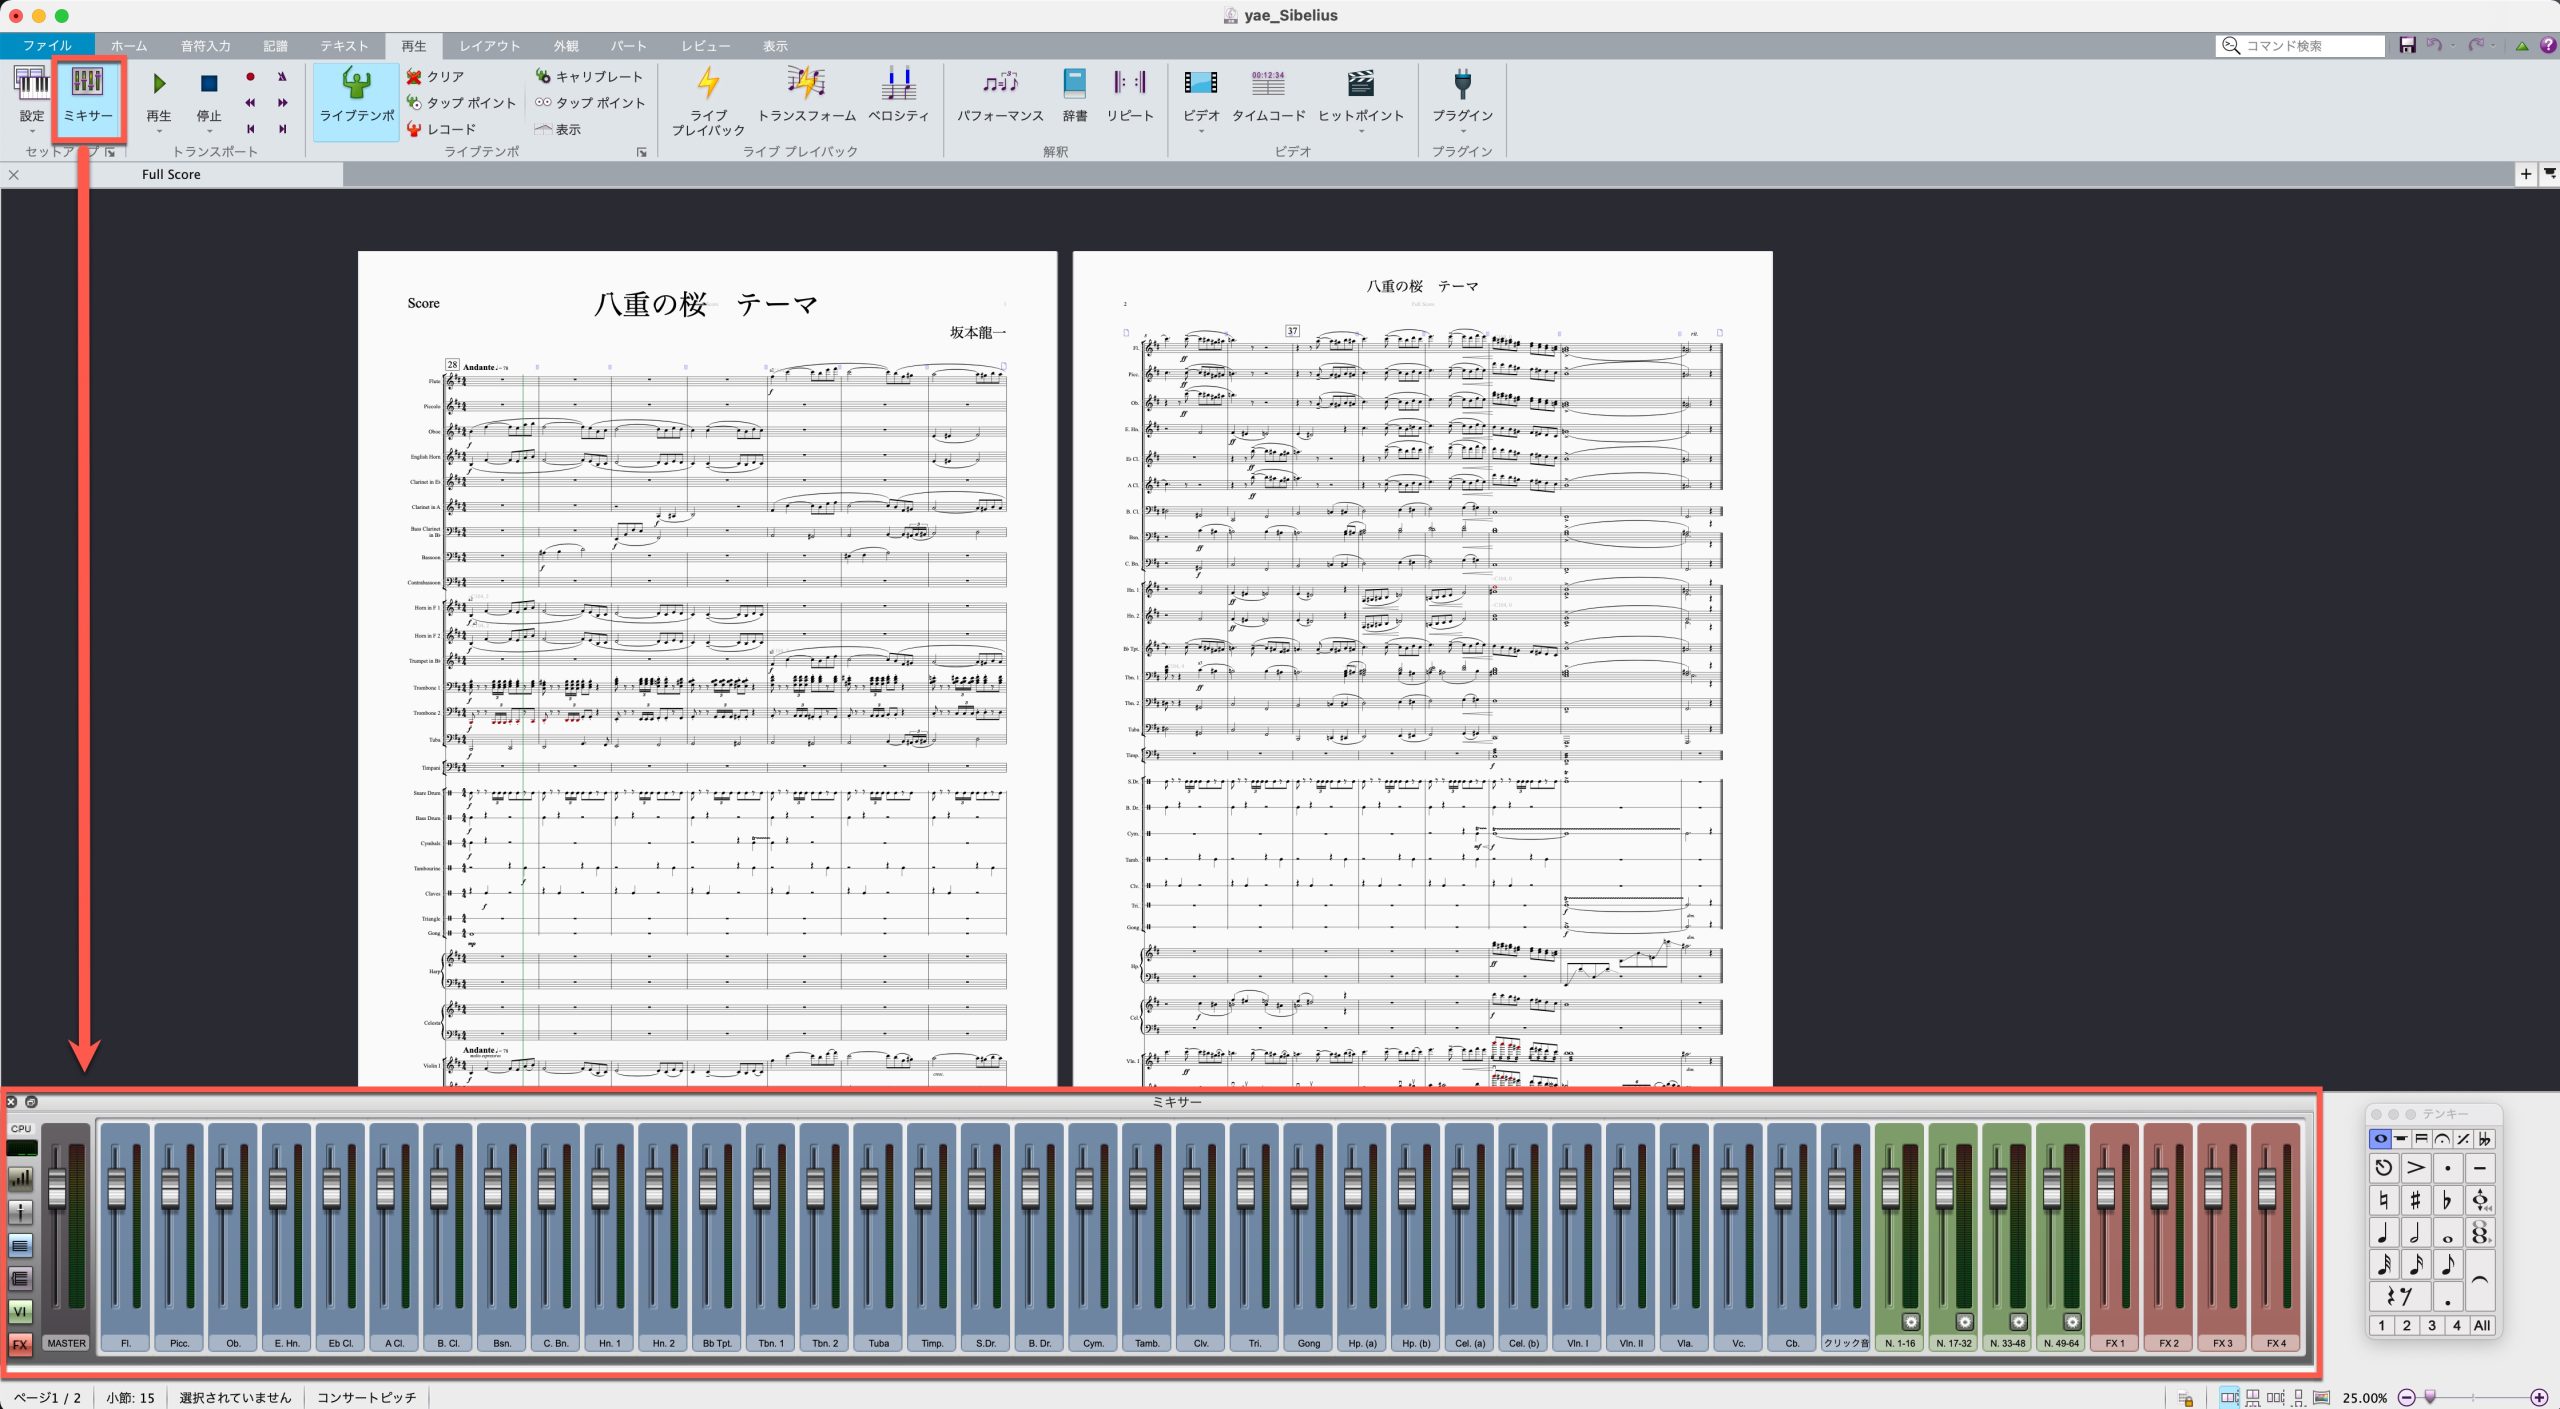Viewport: 2560px width, 1409px height.
Task: Click the left タップ ポイント button
Action: [461, 103]
